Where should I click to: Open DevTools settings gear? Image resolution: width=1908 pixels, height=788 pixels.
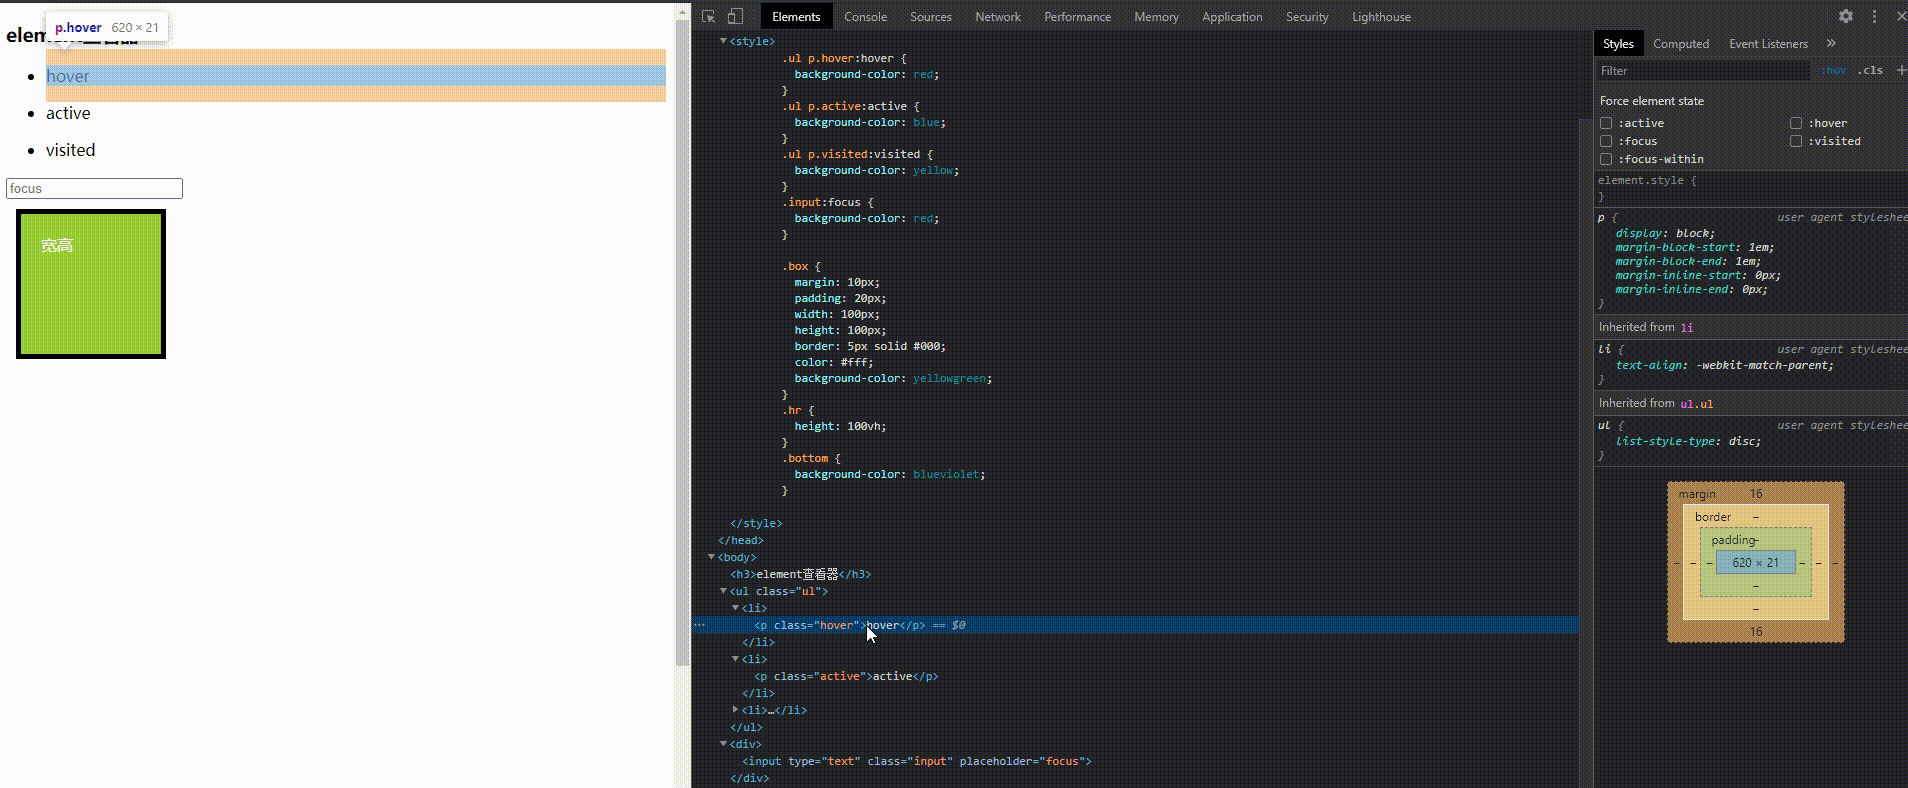coord(1846,17)
